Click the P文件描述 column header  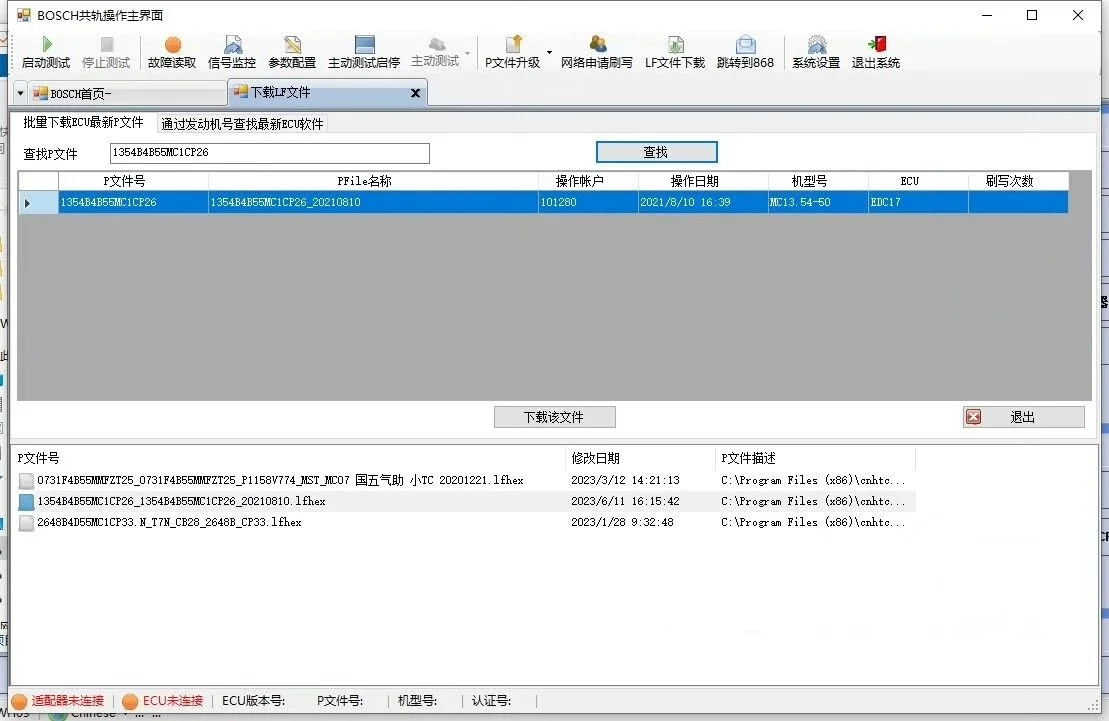tap(815, 458)
